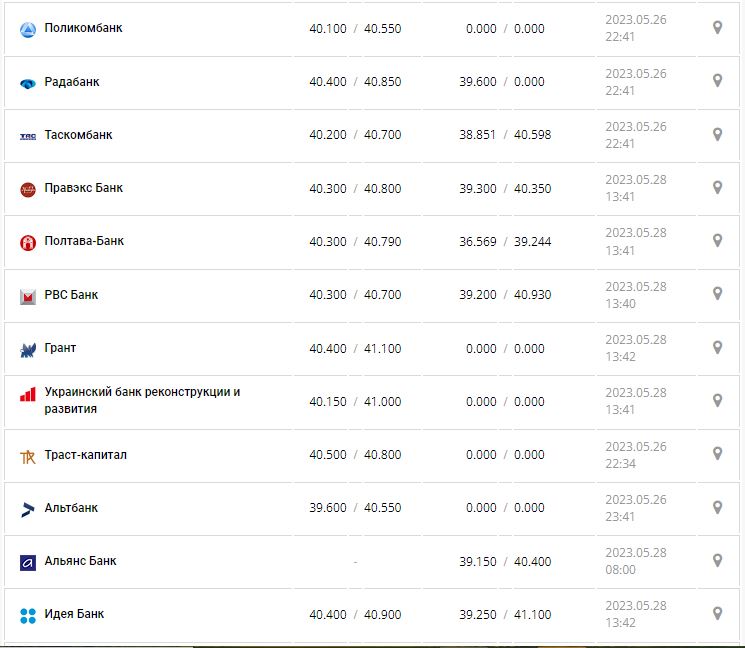Click Полтава-Банк cash rate 40.300 / 40.790
745x648 pixels.
pyautogui.click(x=355, y=241)
